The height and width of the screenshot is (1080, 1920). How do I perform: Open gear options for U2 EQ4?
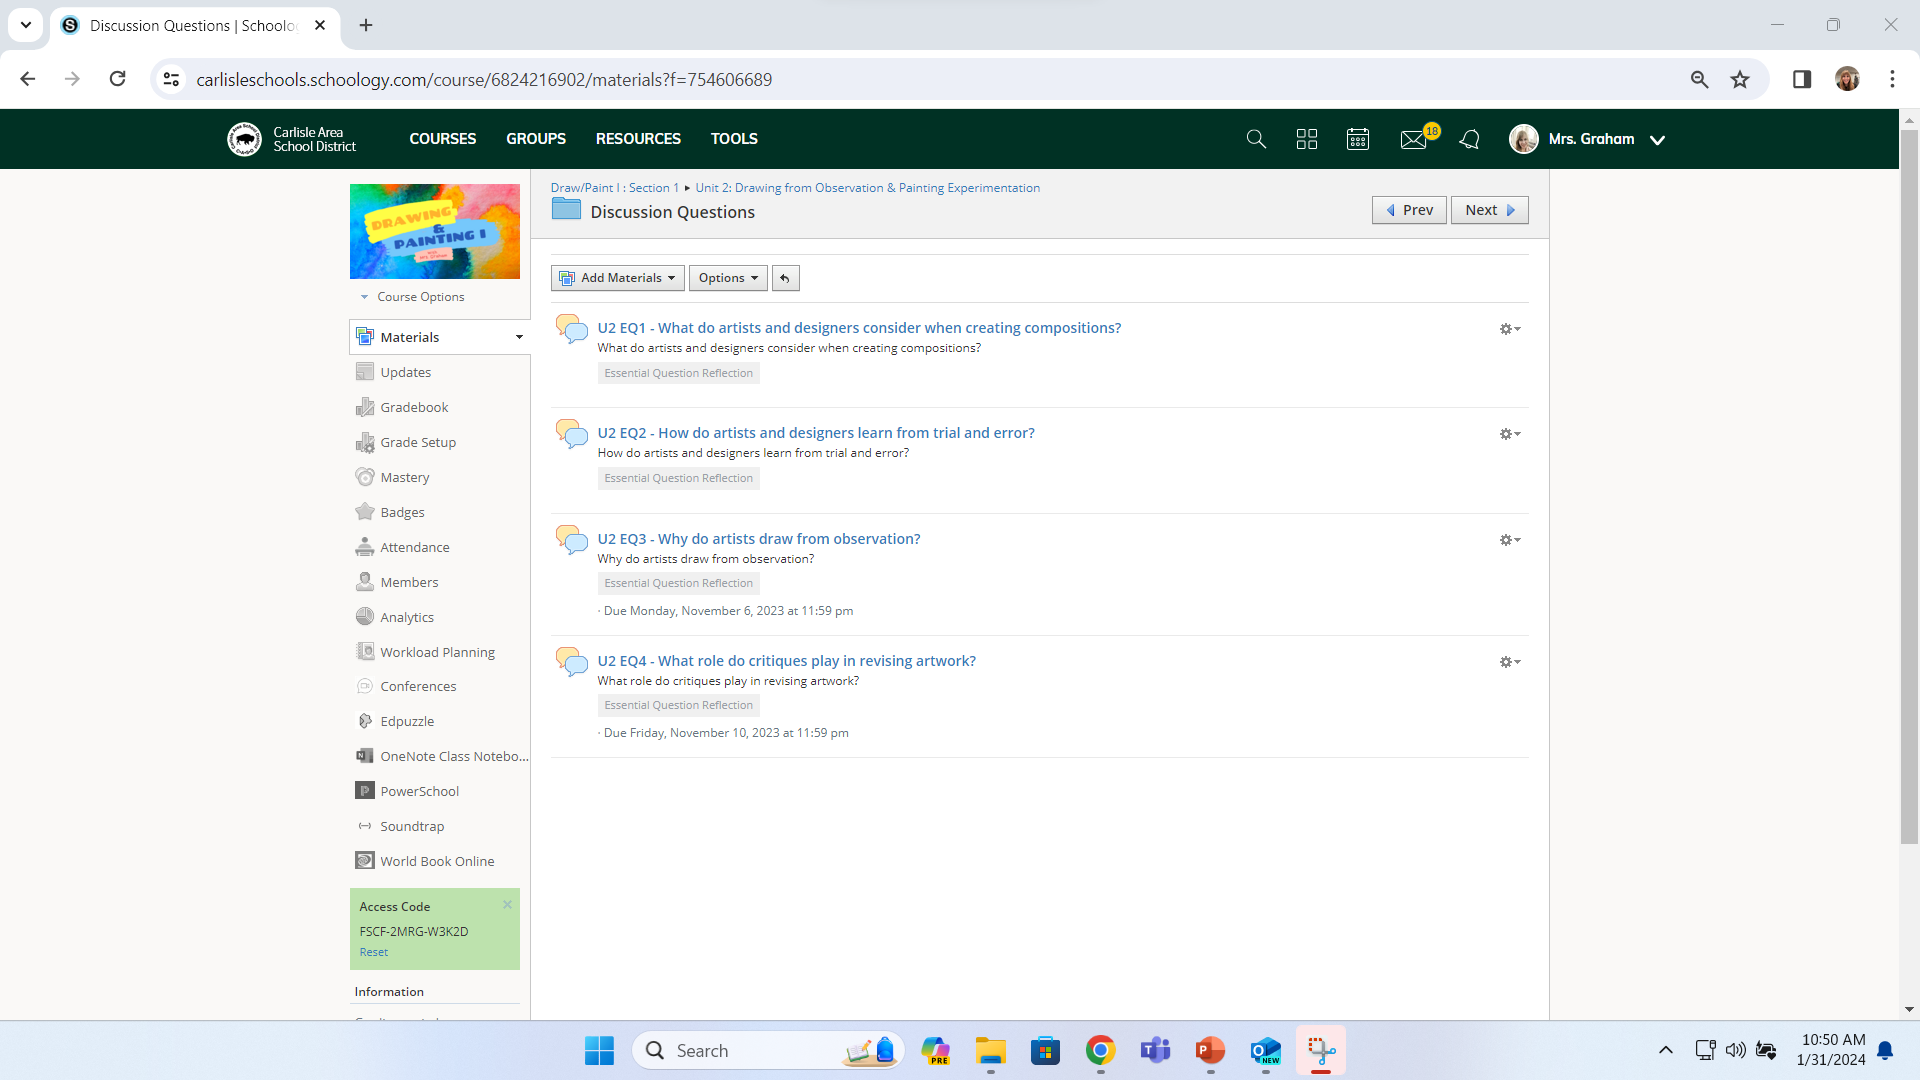pos(1510,662)
